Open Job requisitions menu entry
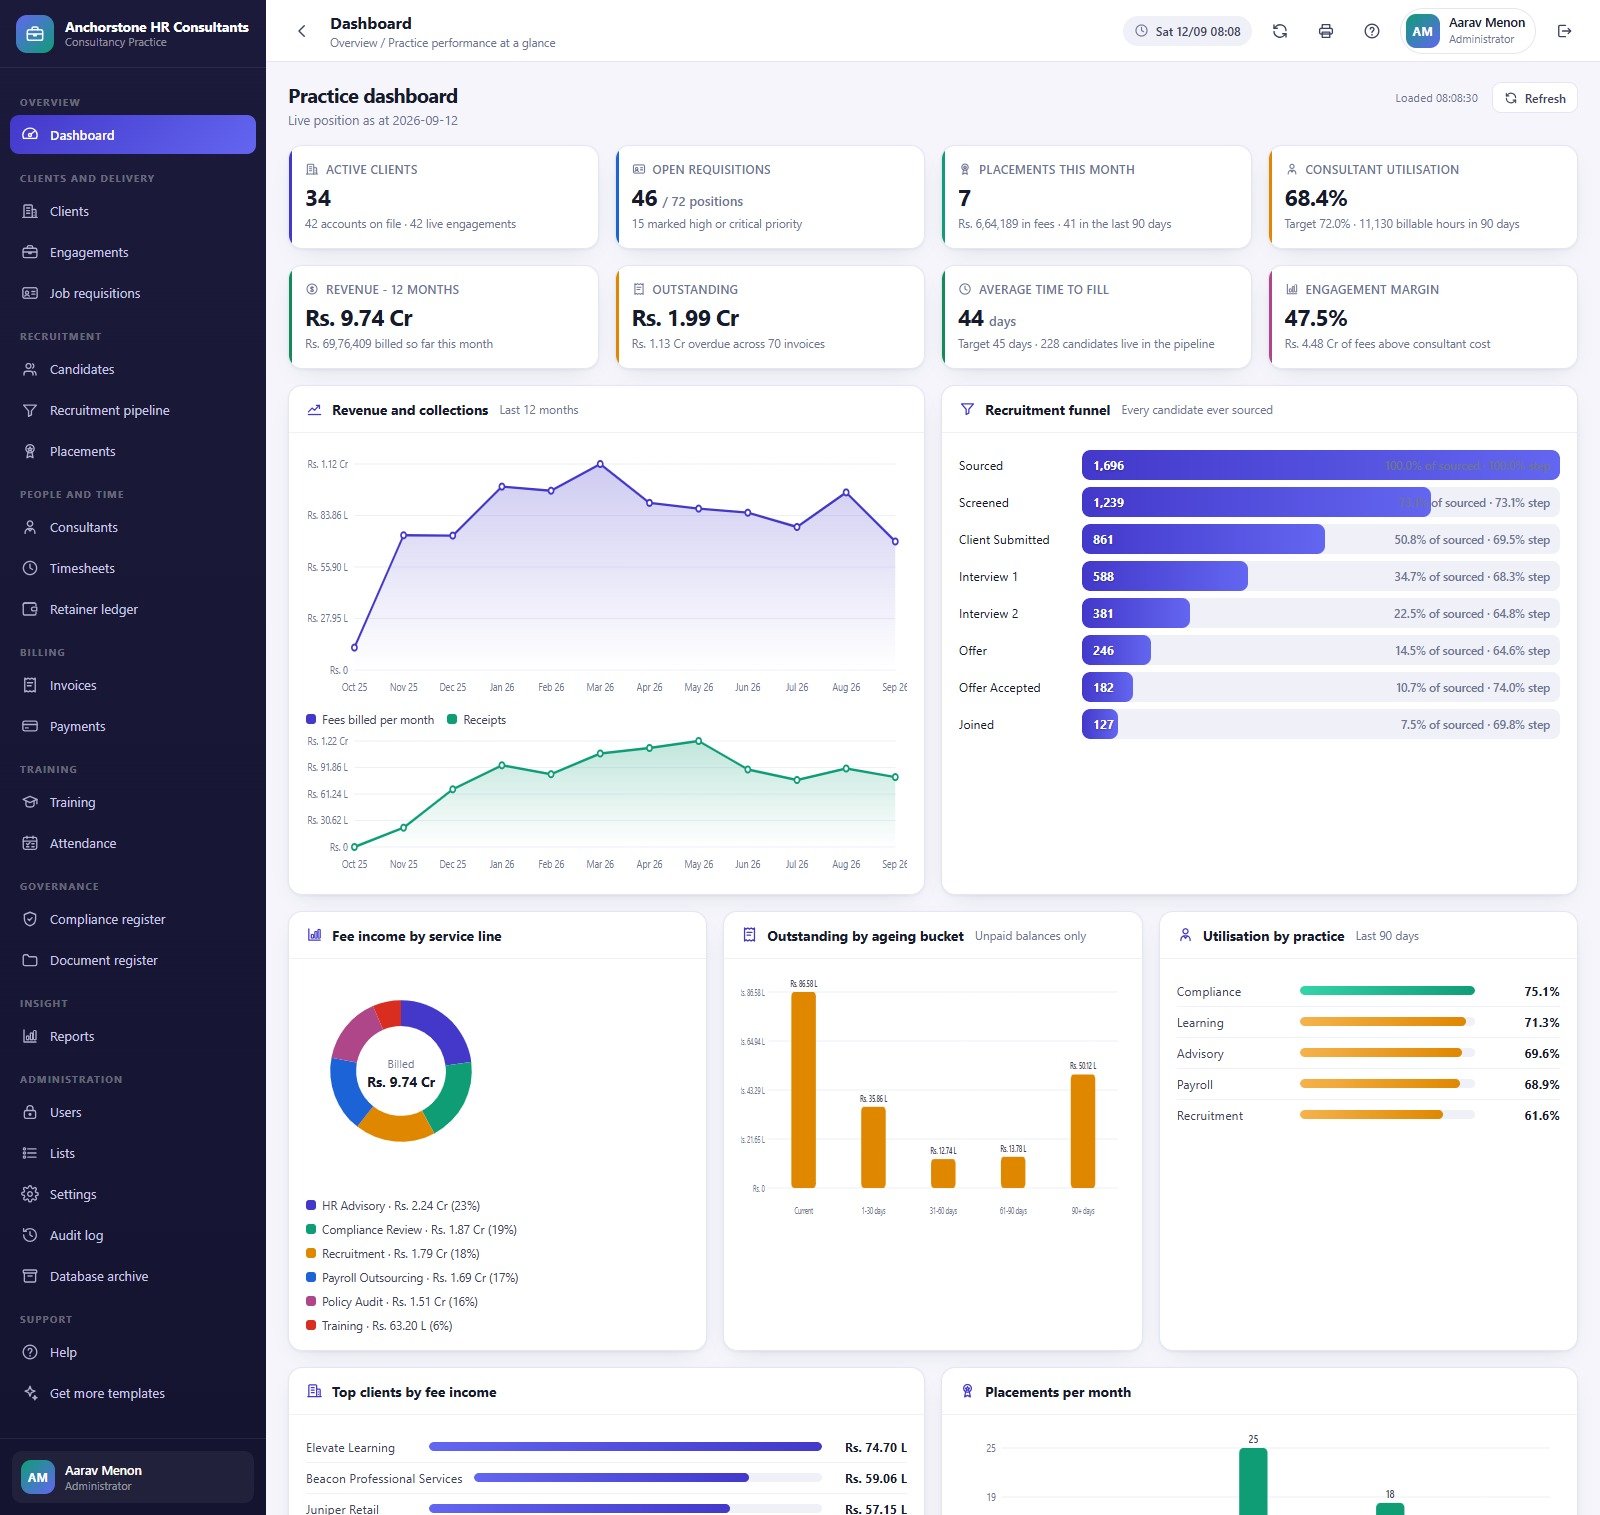This screenshot has height=1515, width=1600. pyautogui.click(x=133, y=293)
